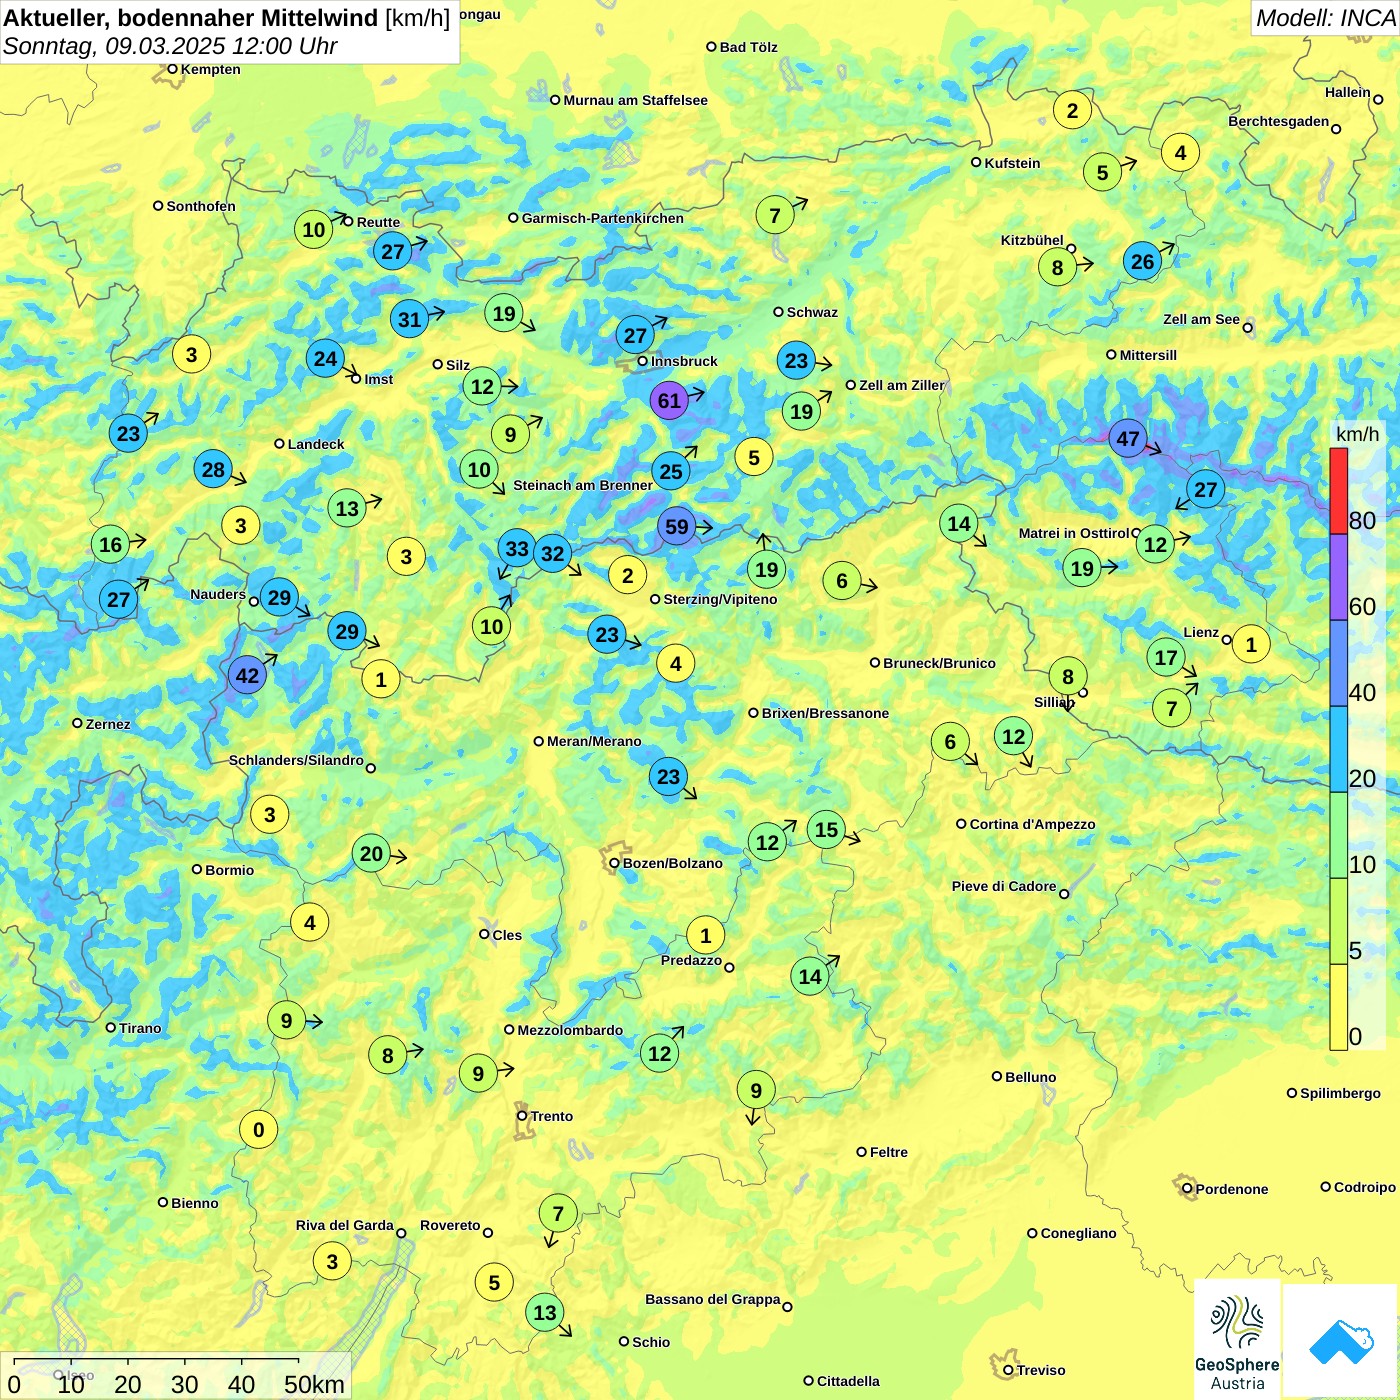Click the Kufstein city label
Viewport: 1400px width, 1400px height.
1012,163
